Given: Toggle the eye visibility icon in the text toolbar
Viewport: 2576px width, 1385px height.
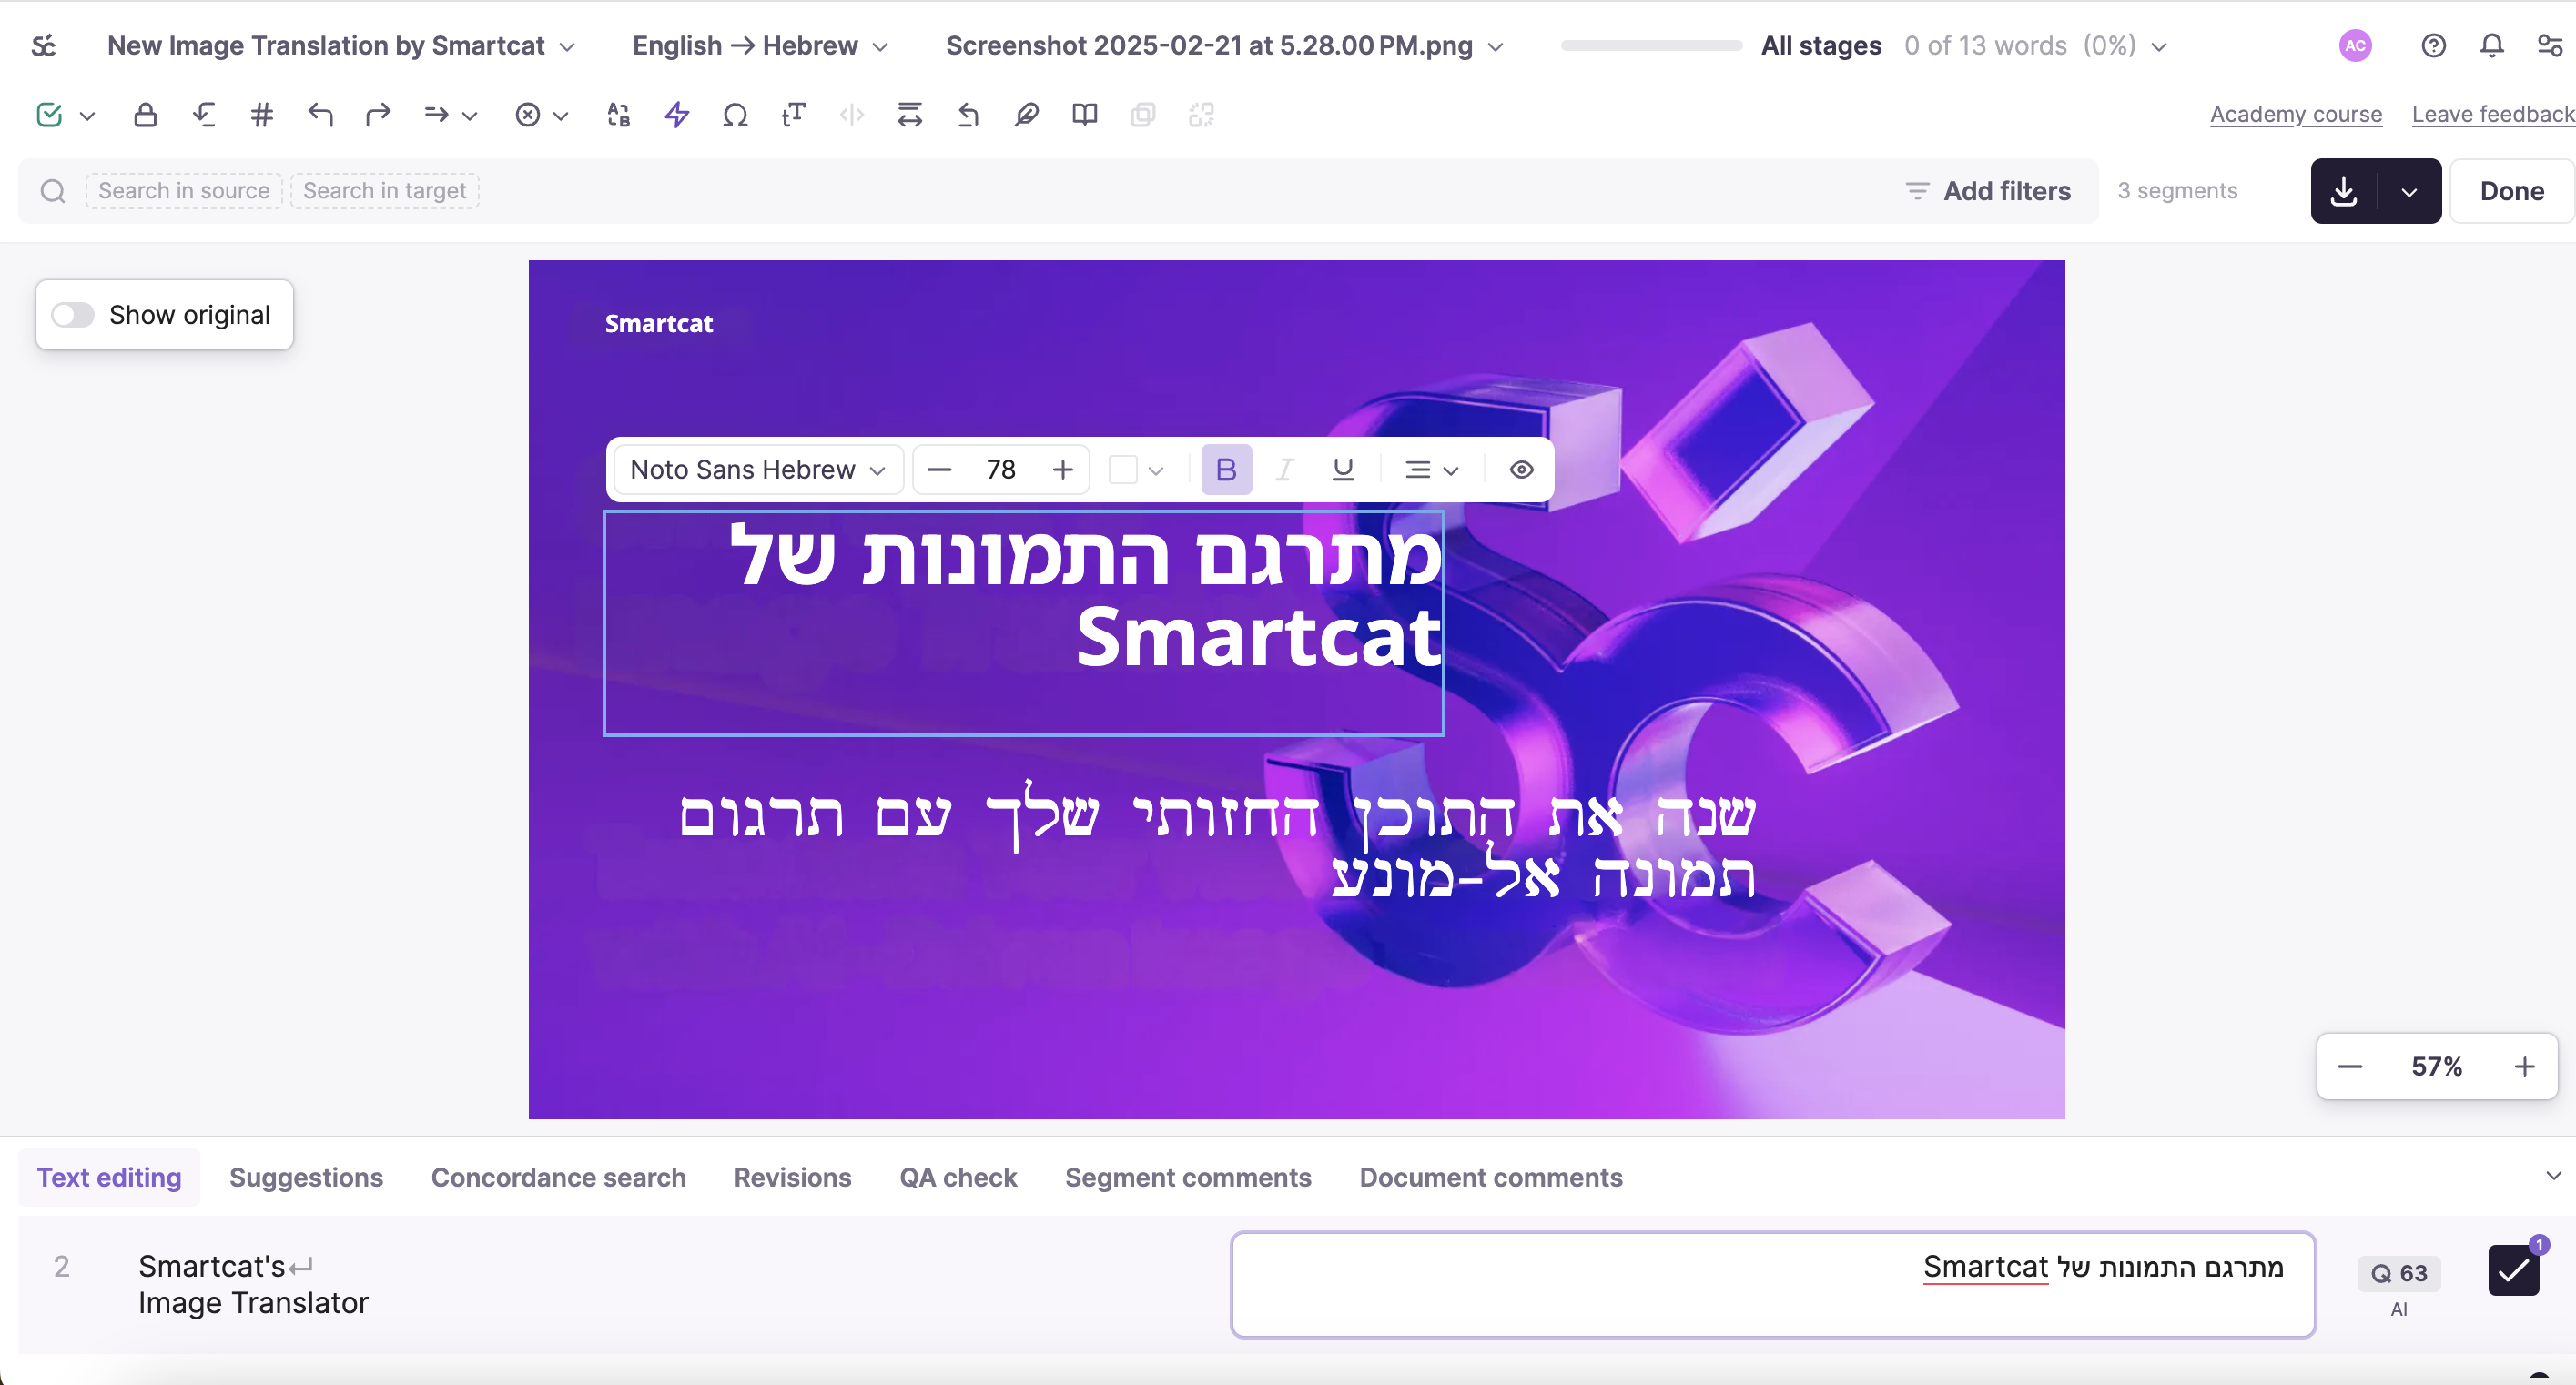Looking at the screenshot, I should click(1521, 470).
